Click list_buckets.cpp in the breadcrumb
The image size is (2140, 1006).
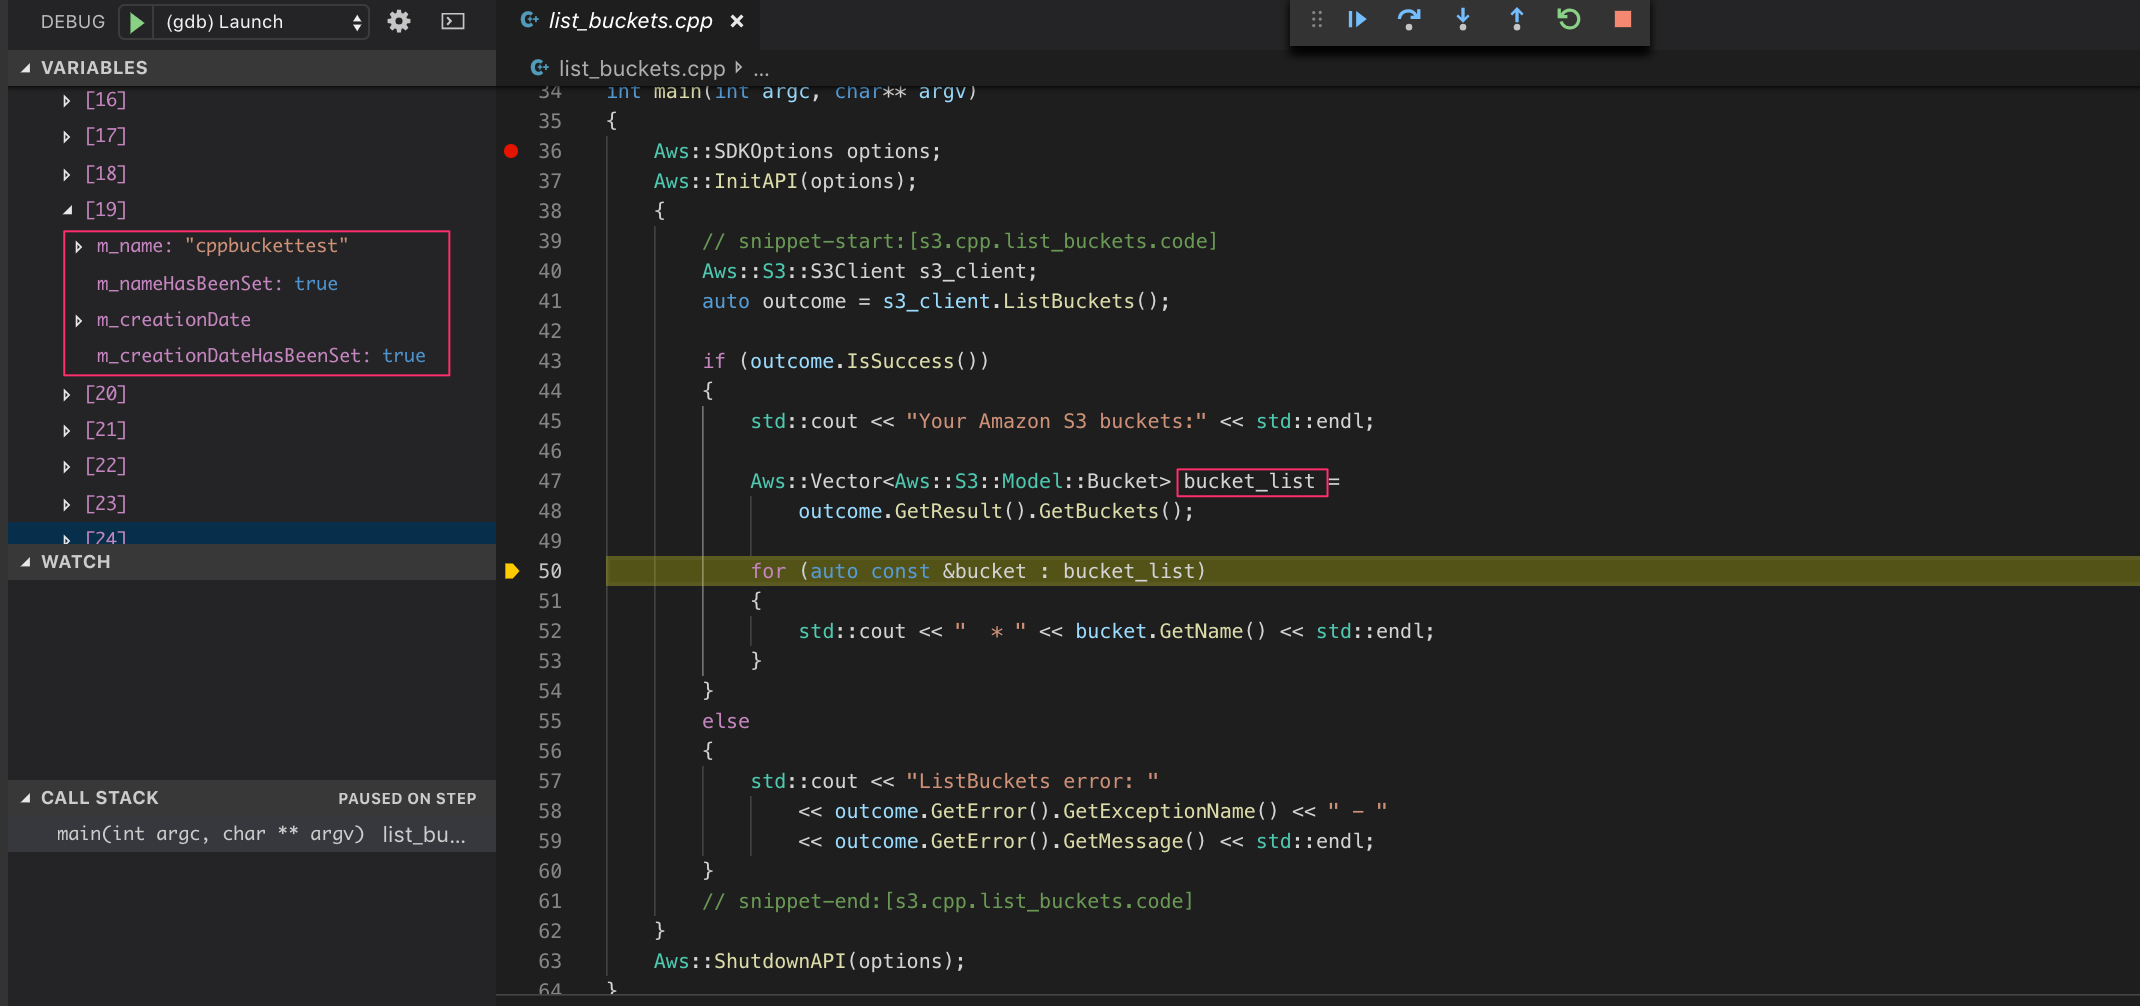point(640,68)
